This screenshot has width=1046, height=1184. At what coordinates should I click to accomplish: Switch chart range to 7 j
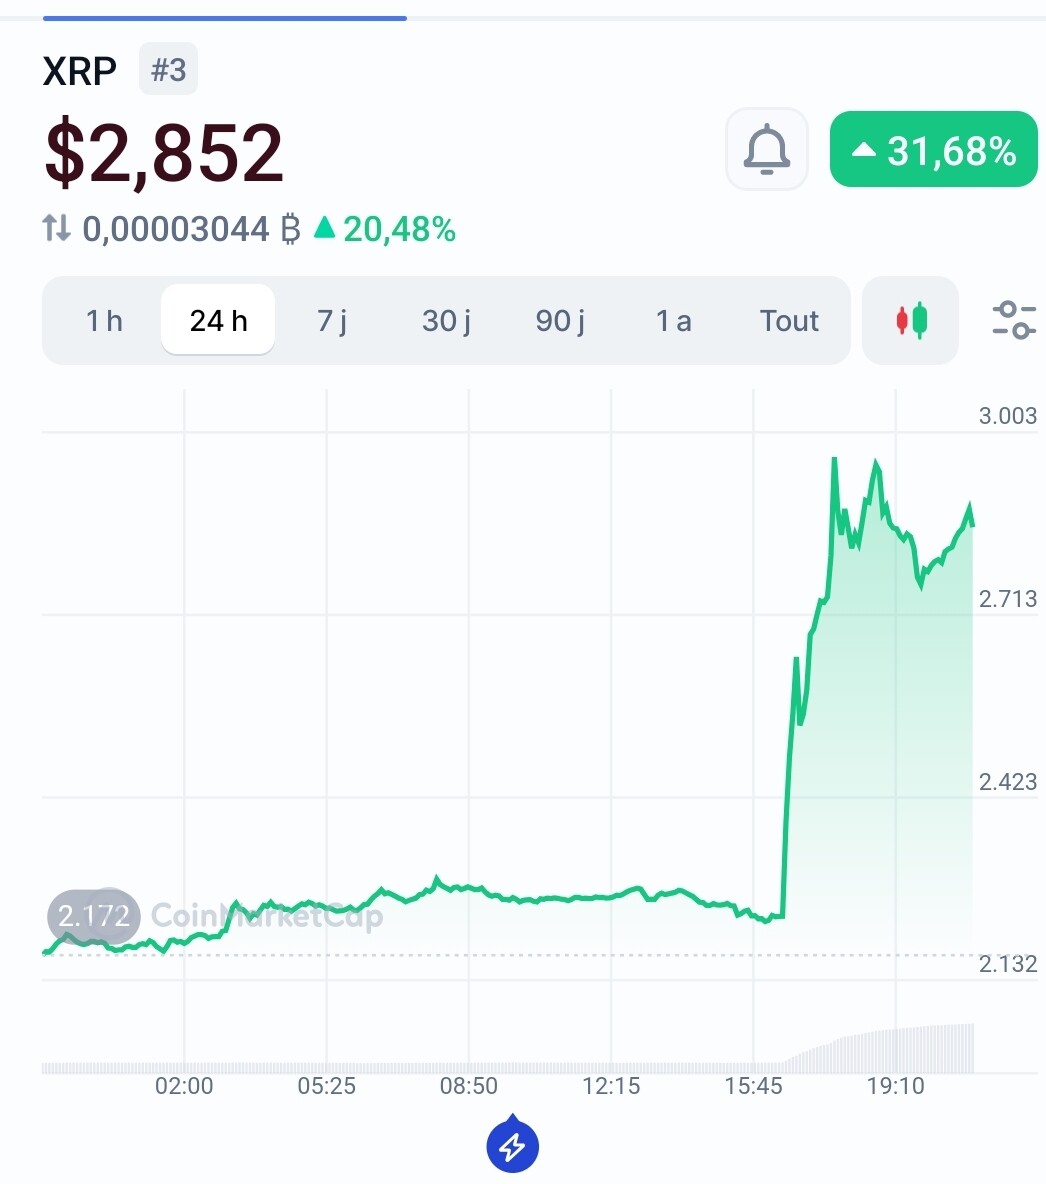tap(332, 320)
